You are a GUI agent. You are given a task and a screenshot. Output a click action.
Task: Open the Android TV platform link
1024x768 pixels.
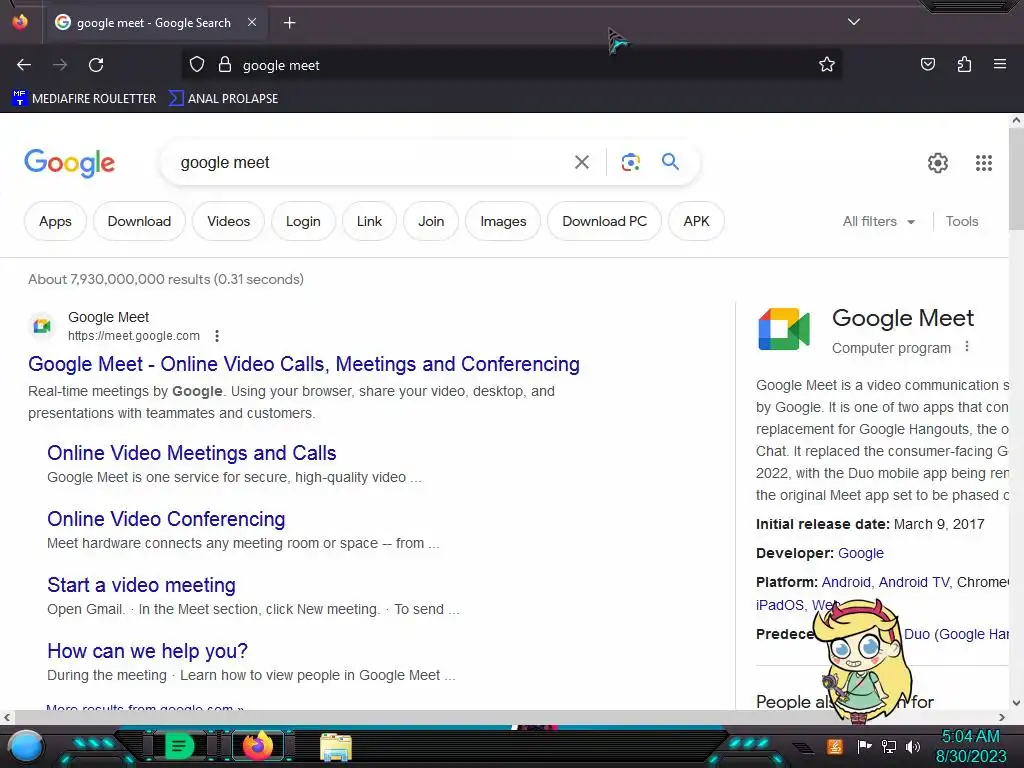click(x=914, y=582)
